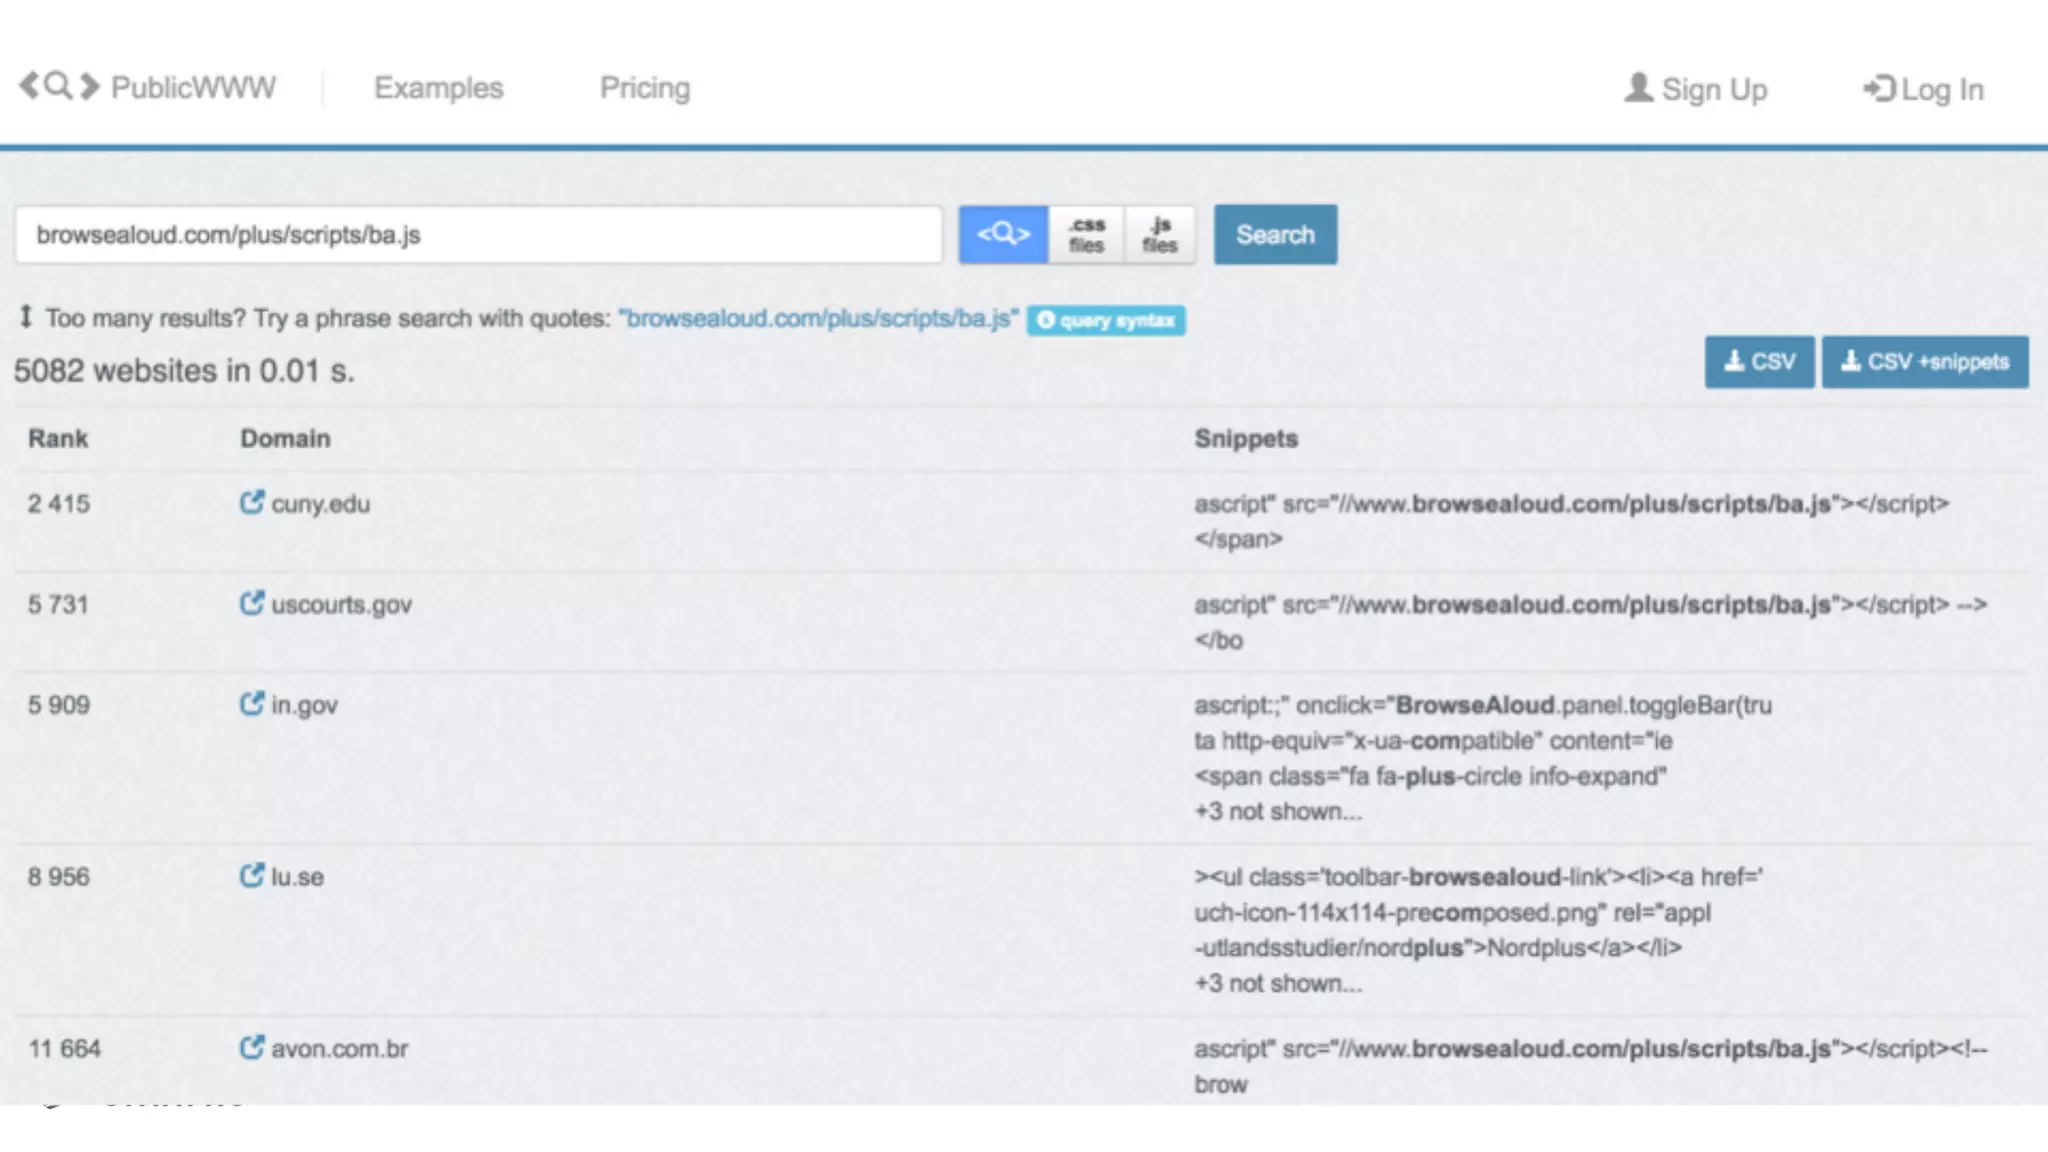Switch search mode to .css files
2048x1152 pixels.
click(1086, 235)
